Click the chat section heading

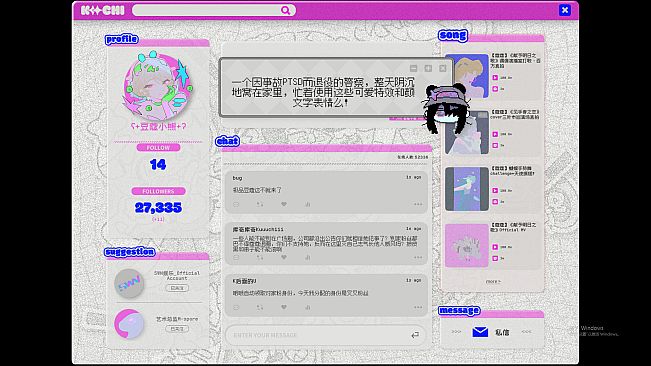pos(228,141)
